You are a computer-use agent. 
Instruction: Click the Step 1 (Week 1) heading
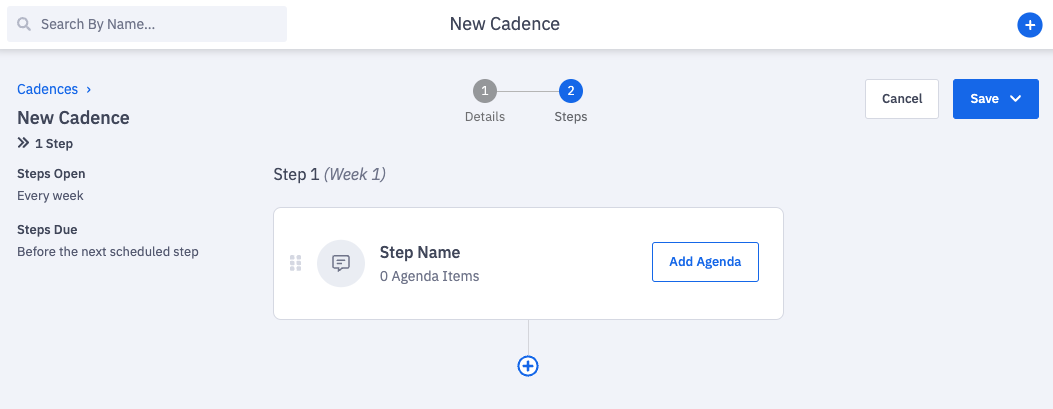click(330, 175)
